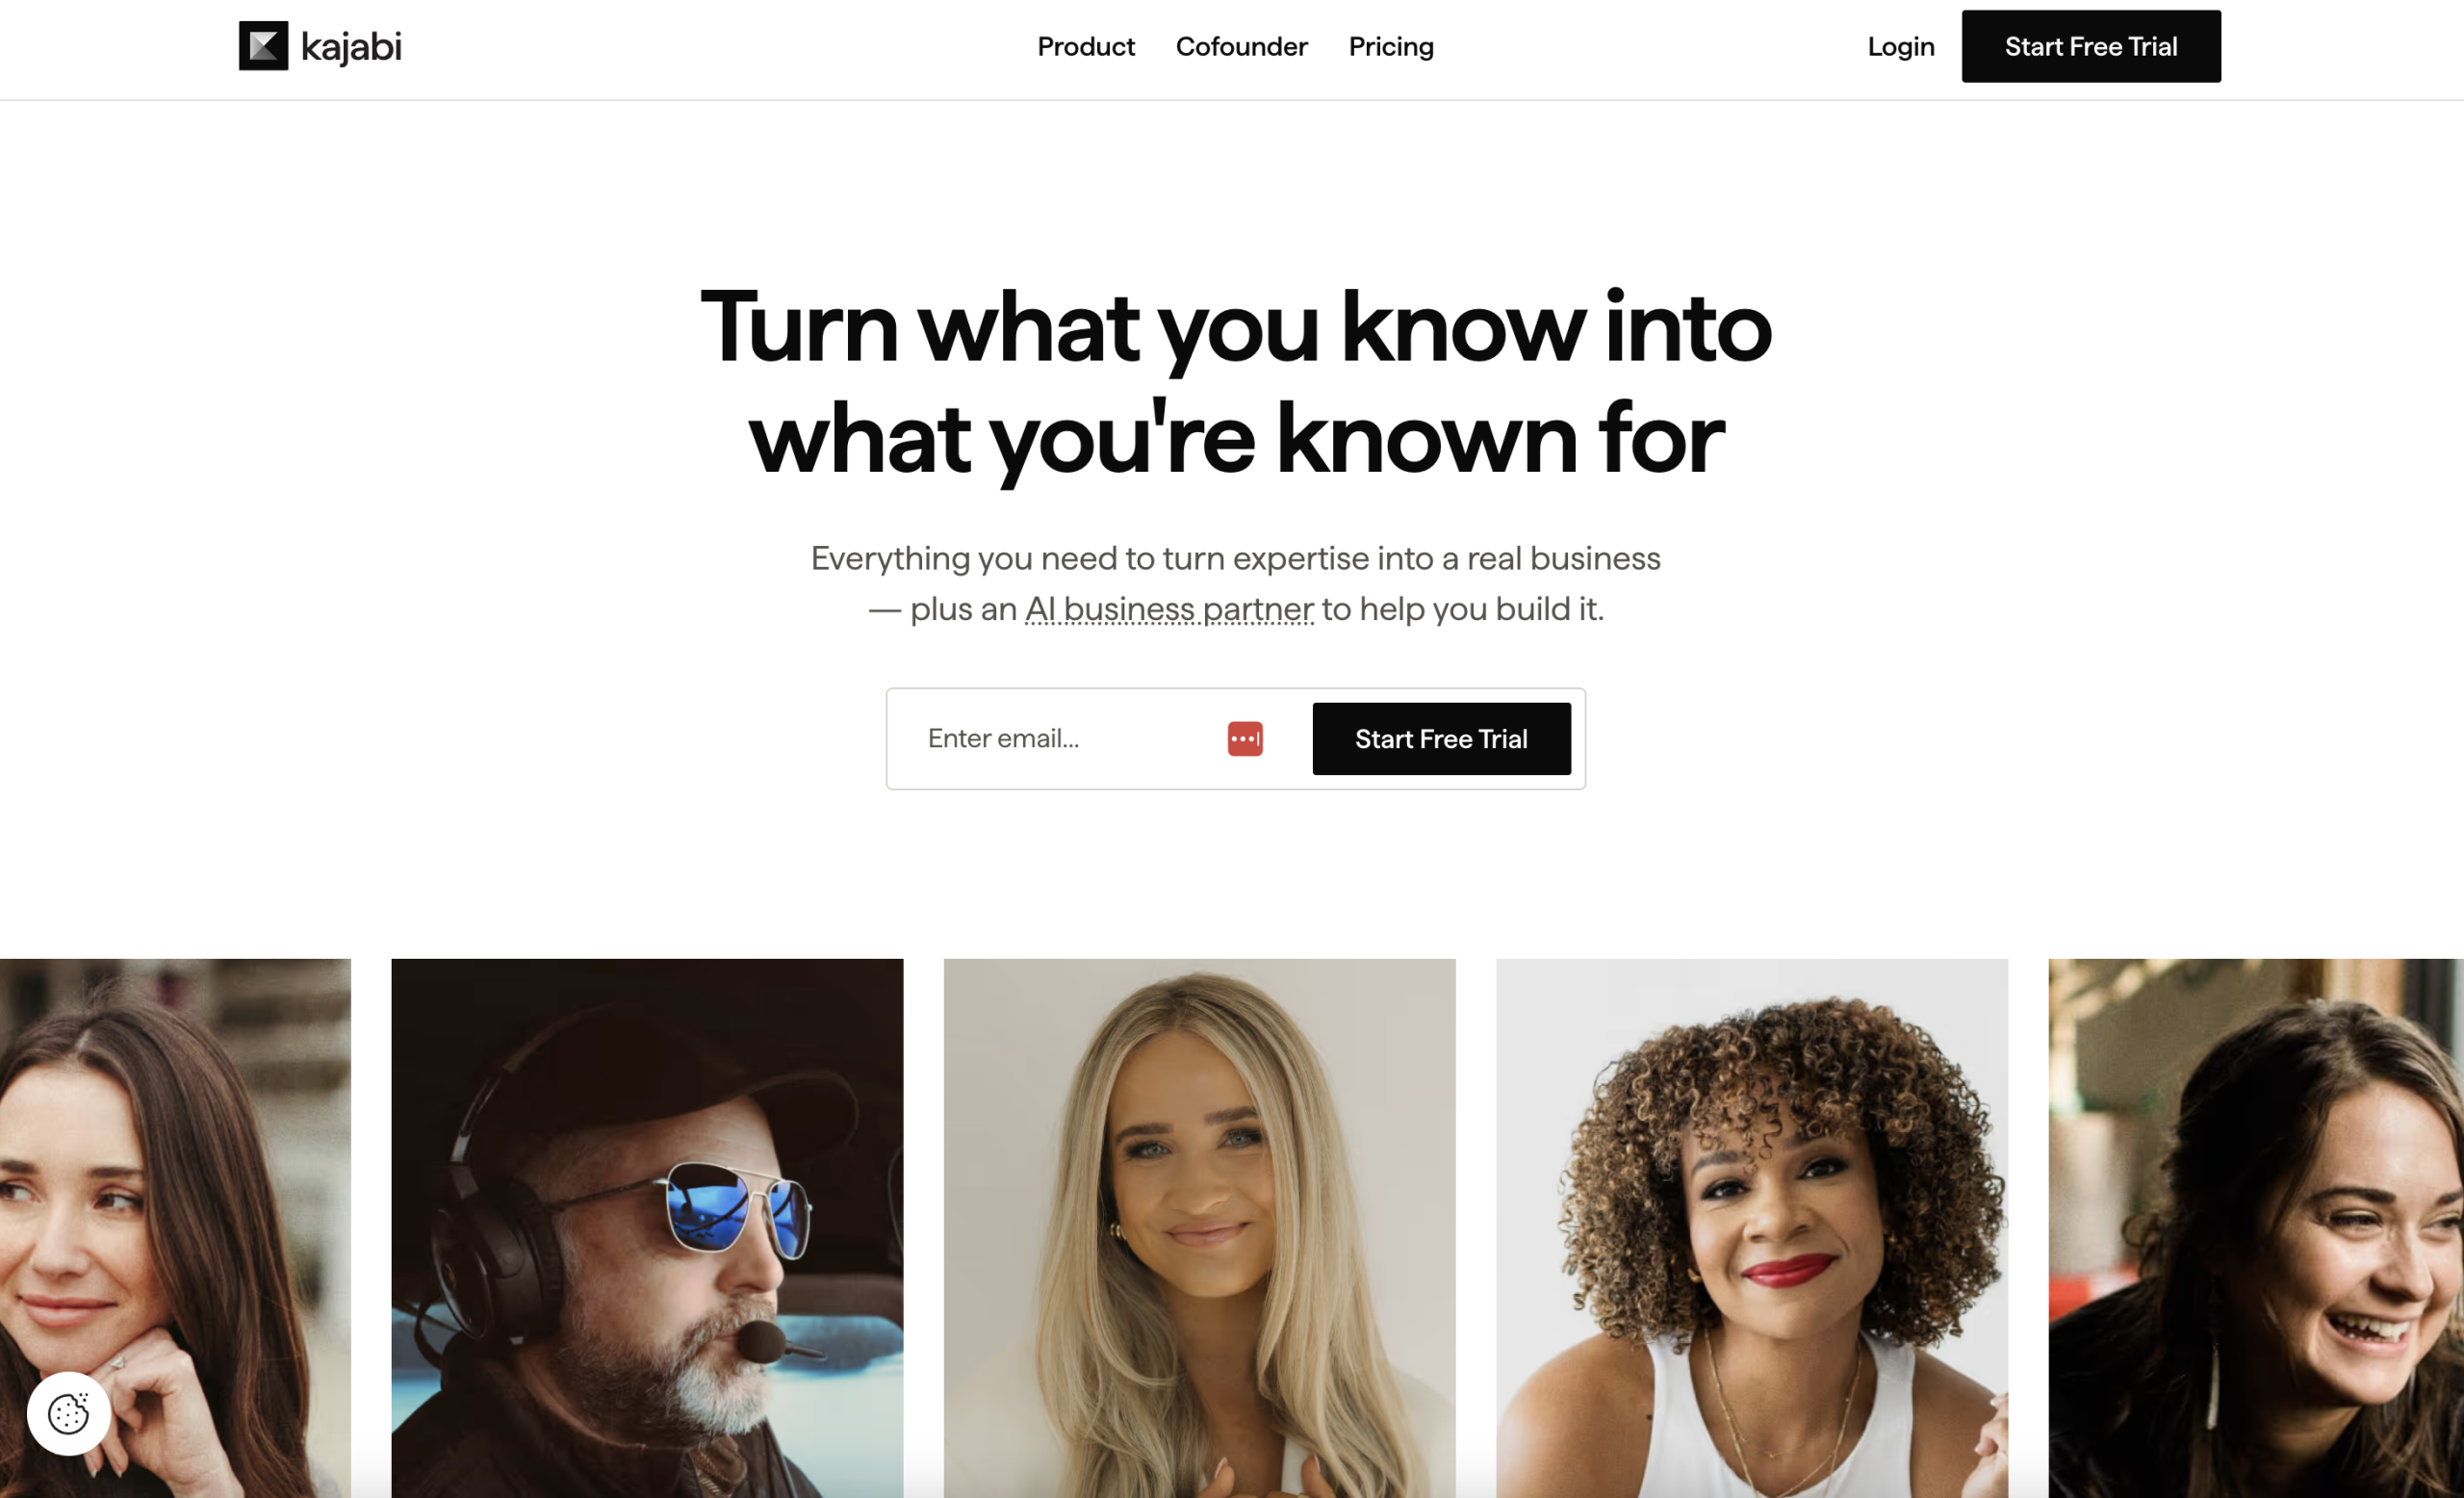Select the pilot with headset photo
Screen dimensions: 2464x1498
coord(647,1228)
